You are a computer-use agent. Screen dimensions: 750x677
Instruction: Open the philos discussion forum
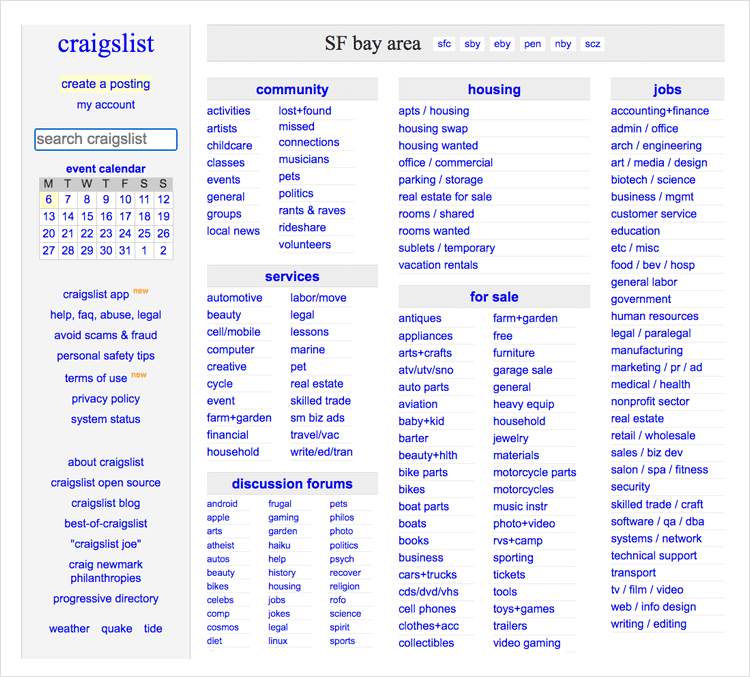(342, 518)
